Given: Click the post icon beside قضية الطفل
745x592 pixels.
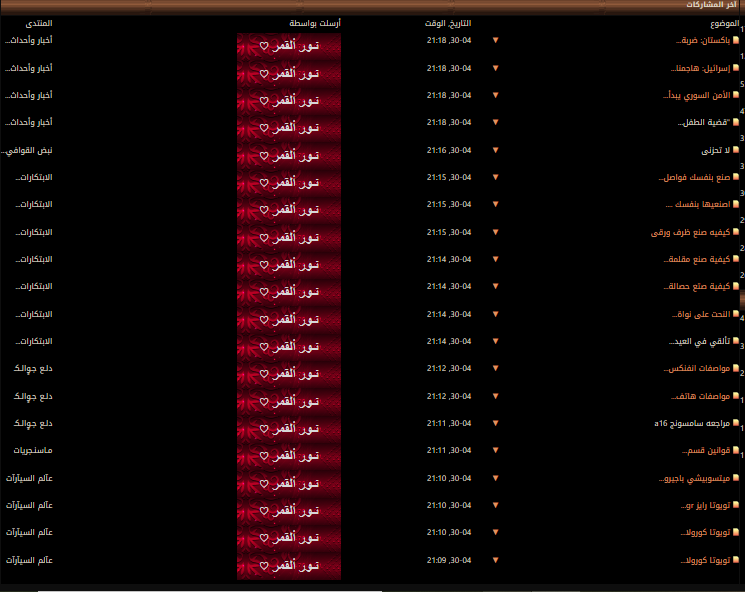Looking at the screenshot, I should tap(736, 122).
